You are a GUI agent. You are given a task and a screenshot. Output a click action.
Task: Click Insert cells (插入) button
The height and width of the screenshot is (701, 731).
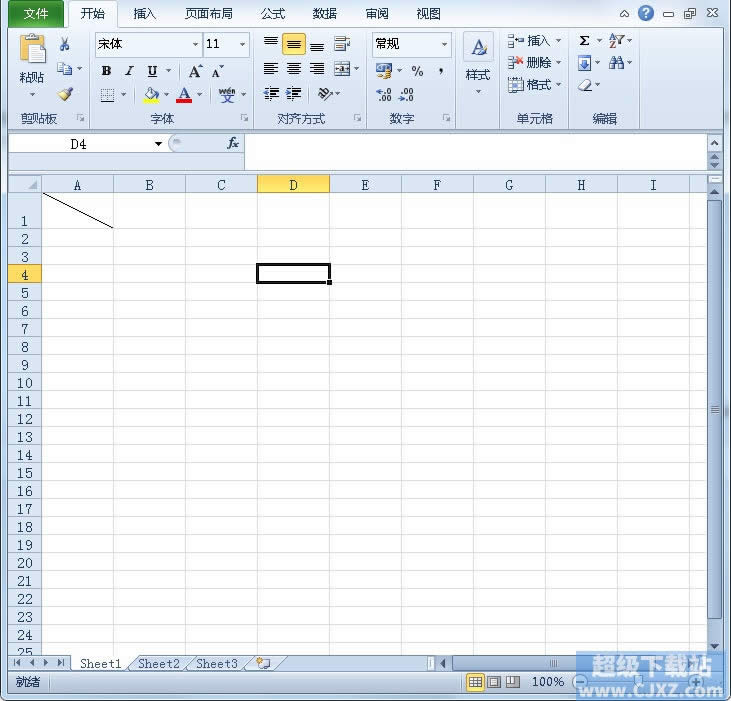click(534, 41)
